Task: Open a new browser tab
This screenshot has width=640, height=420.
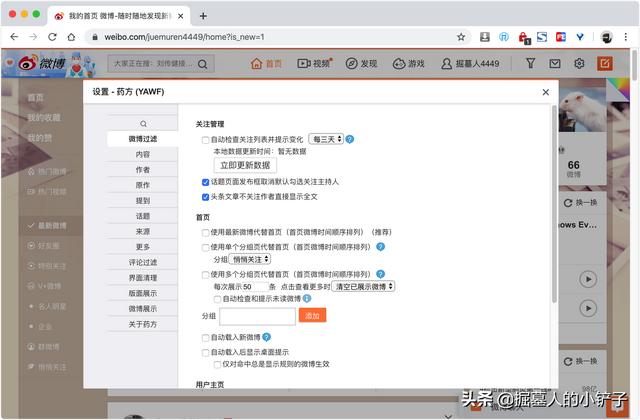Action: 203,16
